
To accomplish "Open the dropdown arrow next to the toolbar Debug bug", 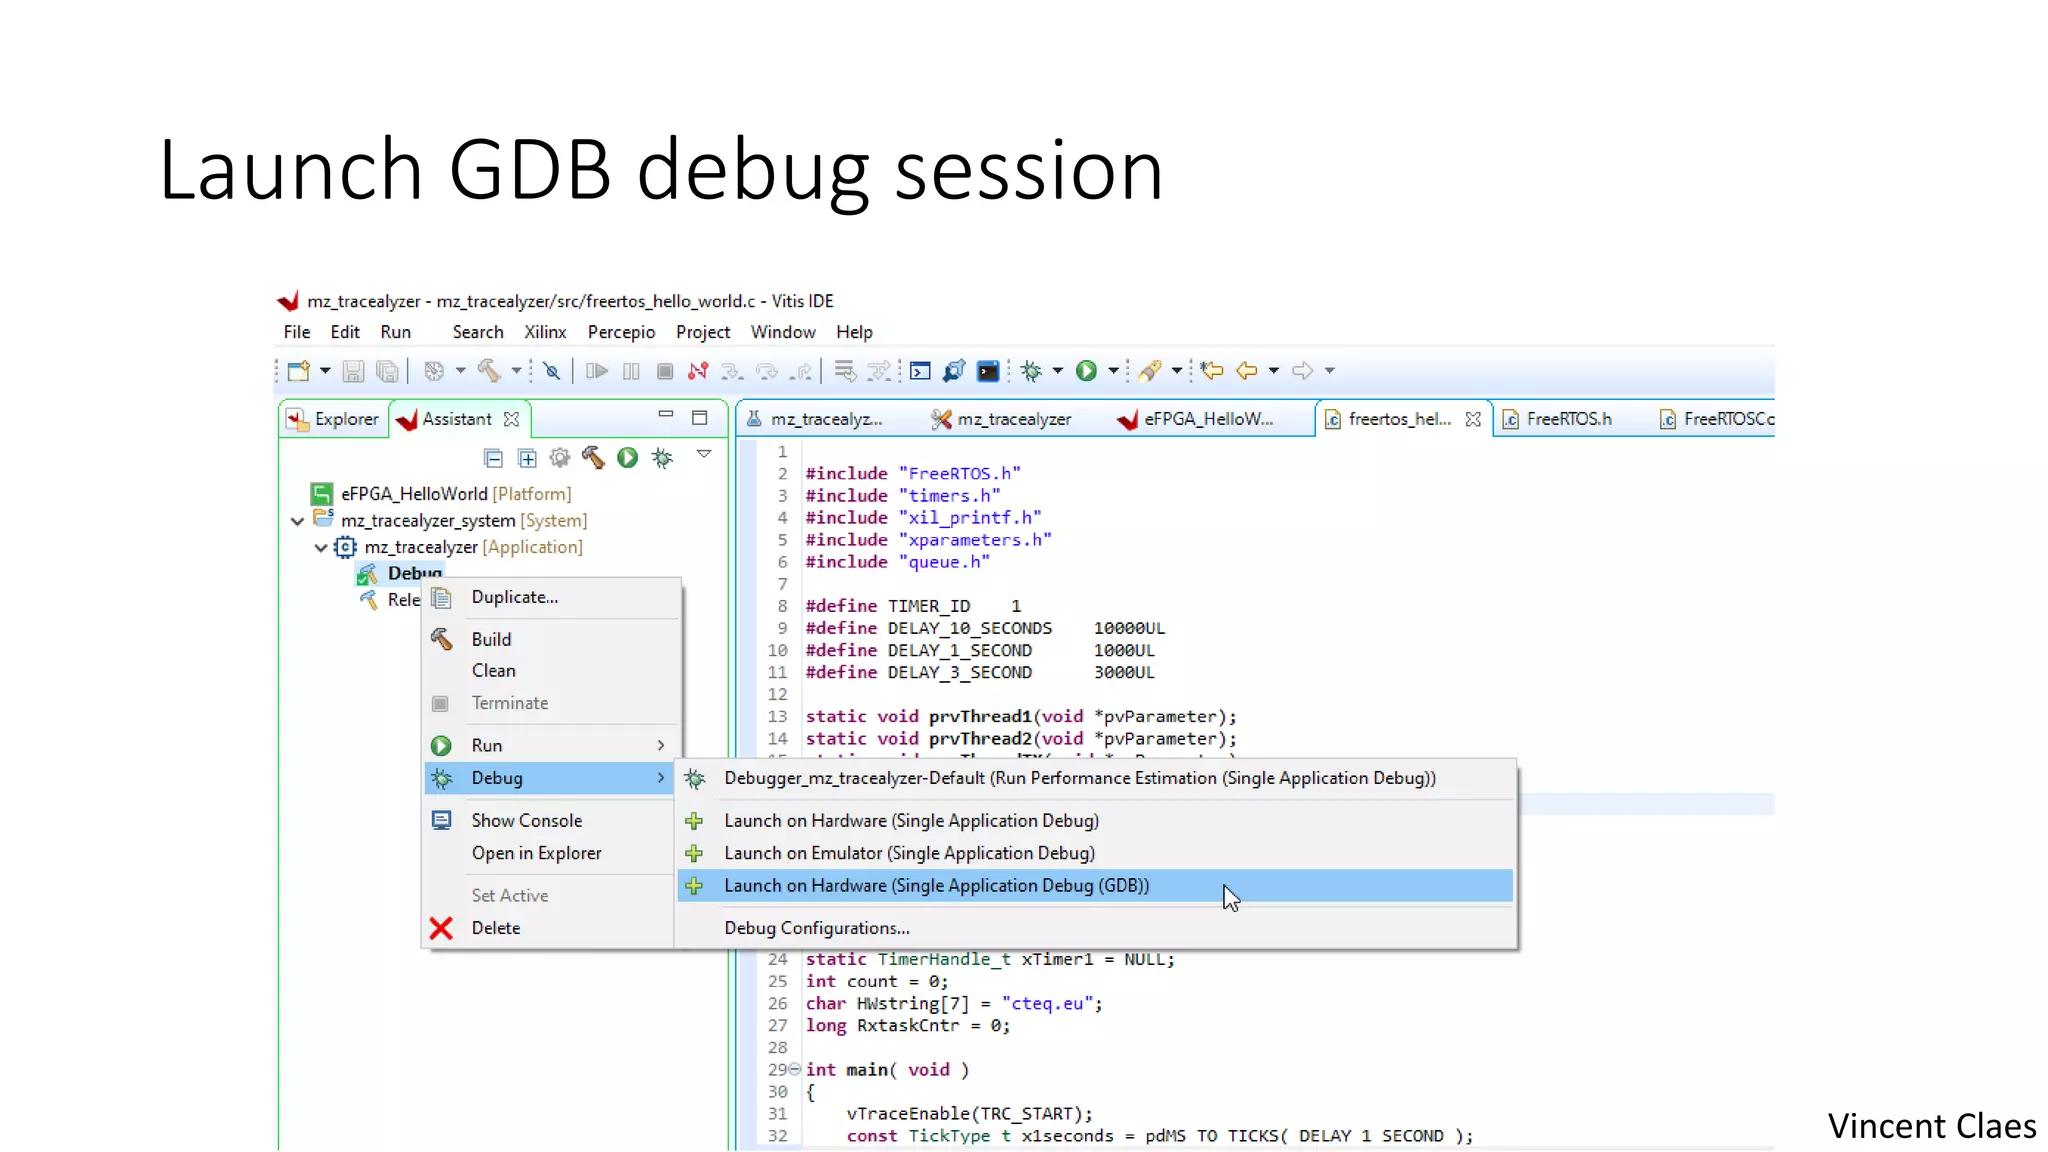I will pos(1058,371).
